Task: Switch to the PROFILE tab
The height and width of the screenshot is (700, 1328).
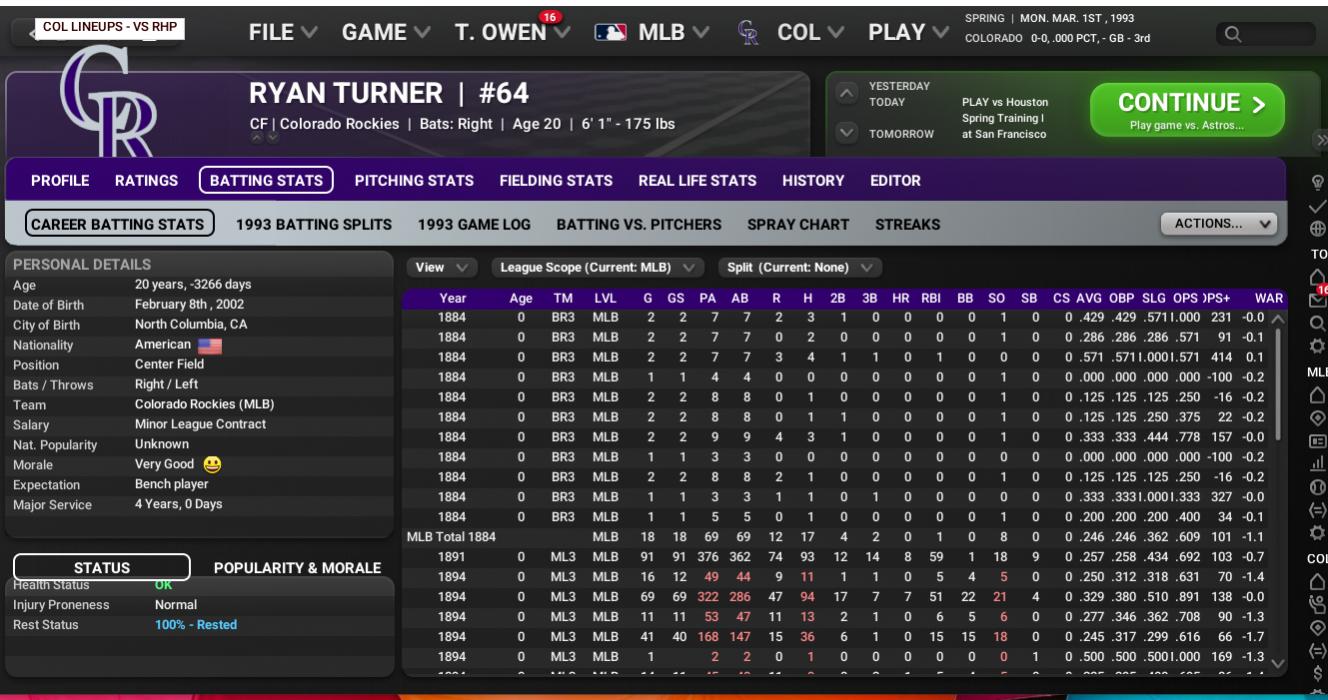Action: tap(60, 181)
